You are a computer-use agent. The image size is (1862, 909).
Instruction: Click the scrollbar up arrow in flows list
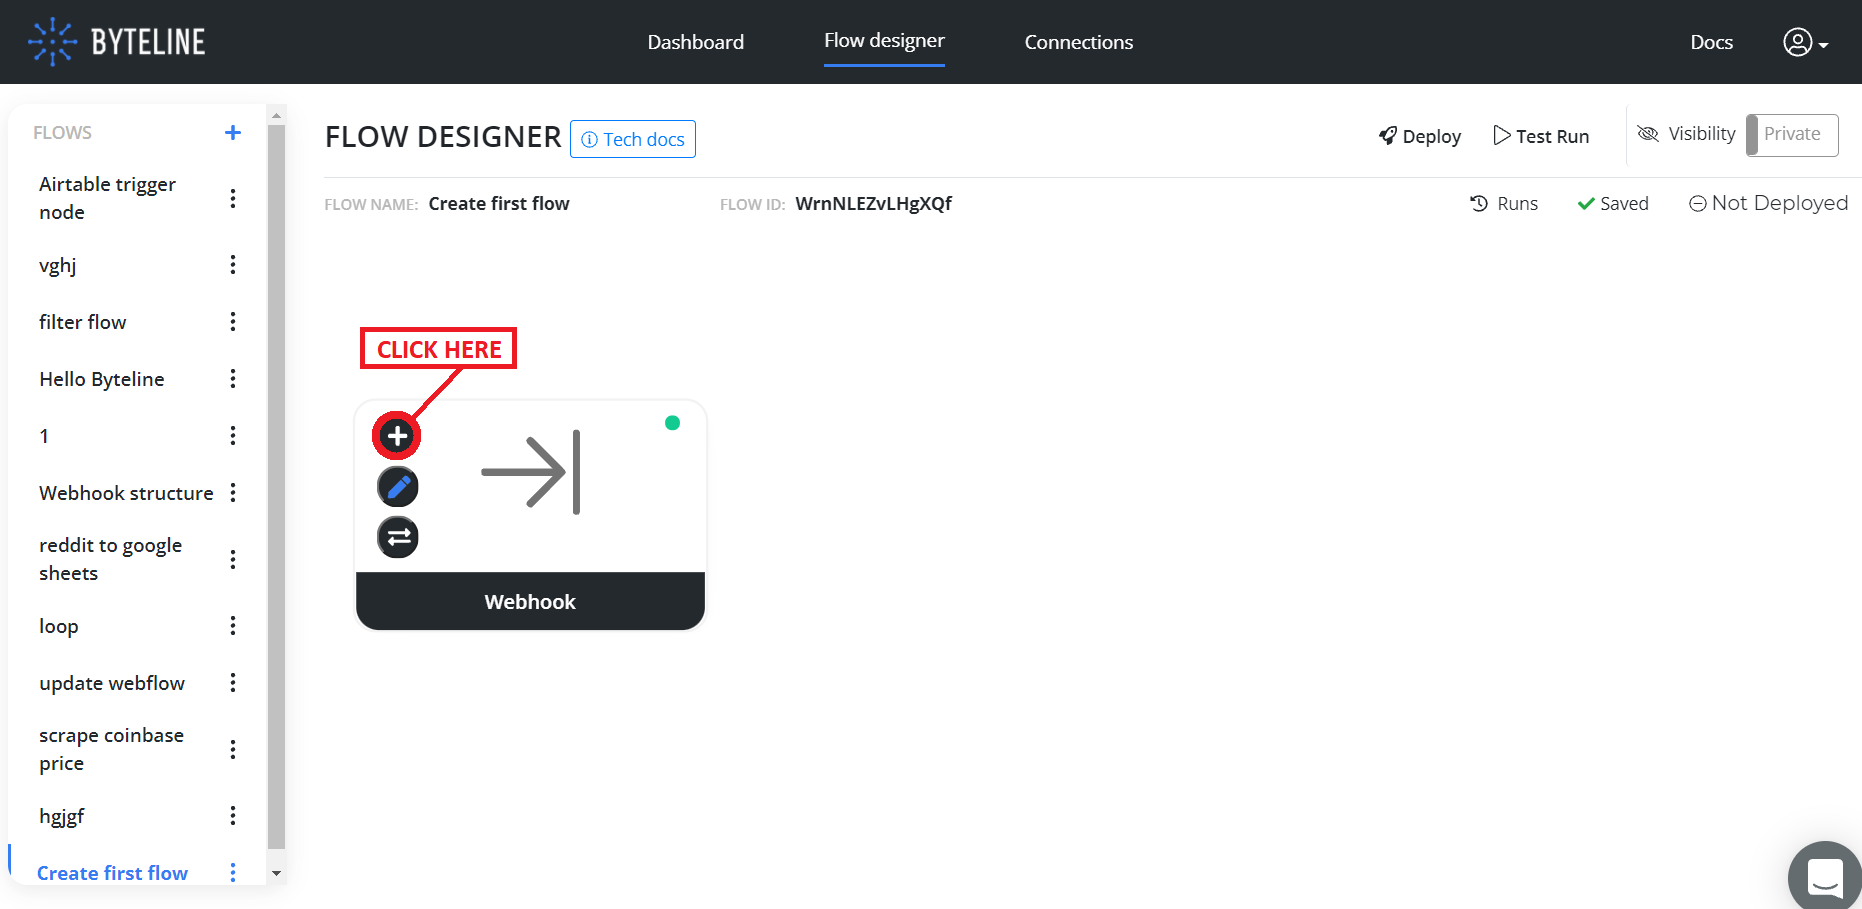(x=277, y=116)
